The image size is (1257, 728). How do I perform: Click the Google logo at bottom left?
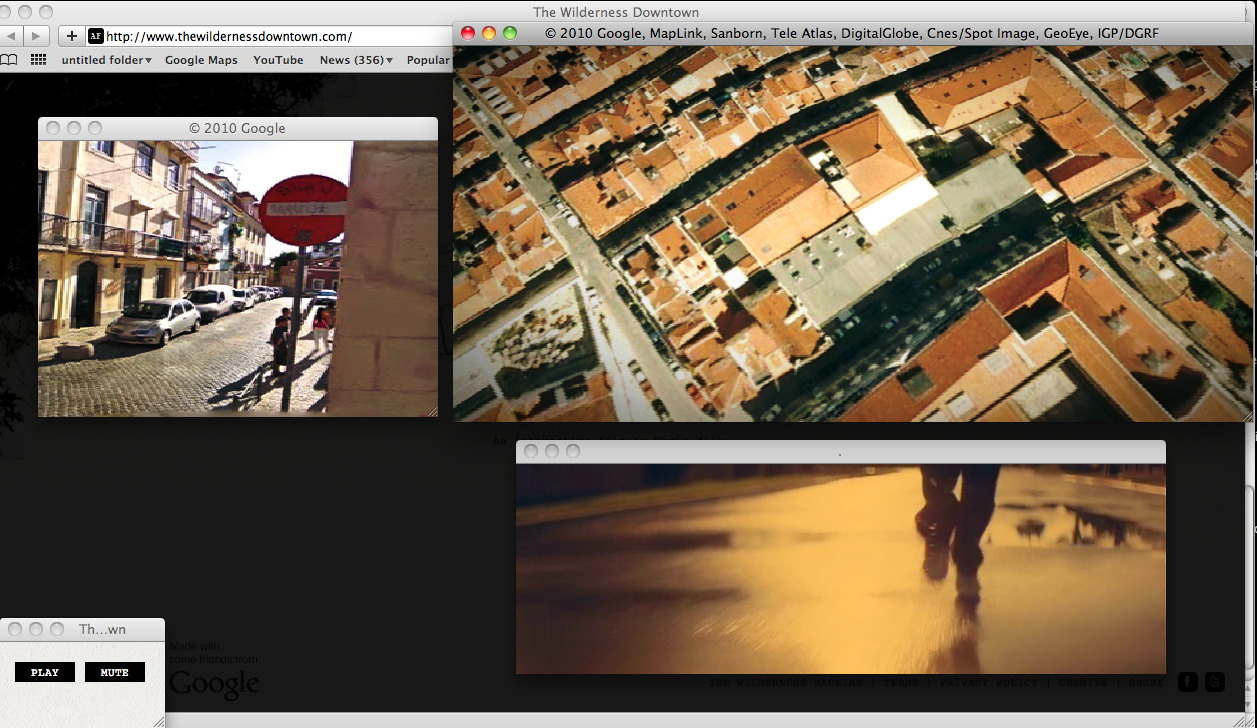[214, 684]
